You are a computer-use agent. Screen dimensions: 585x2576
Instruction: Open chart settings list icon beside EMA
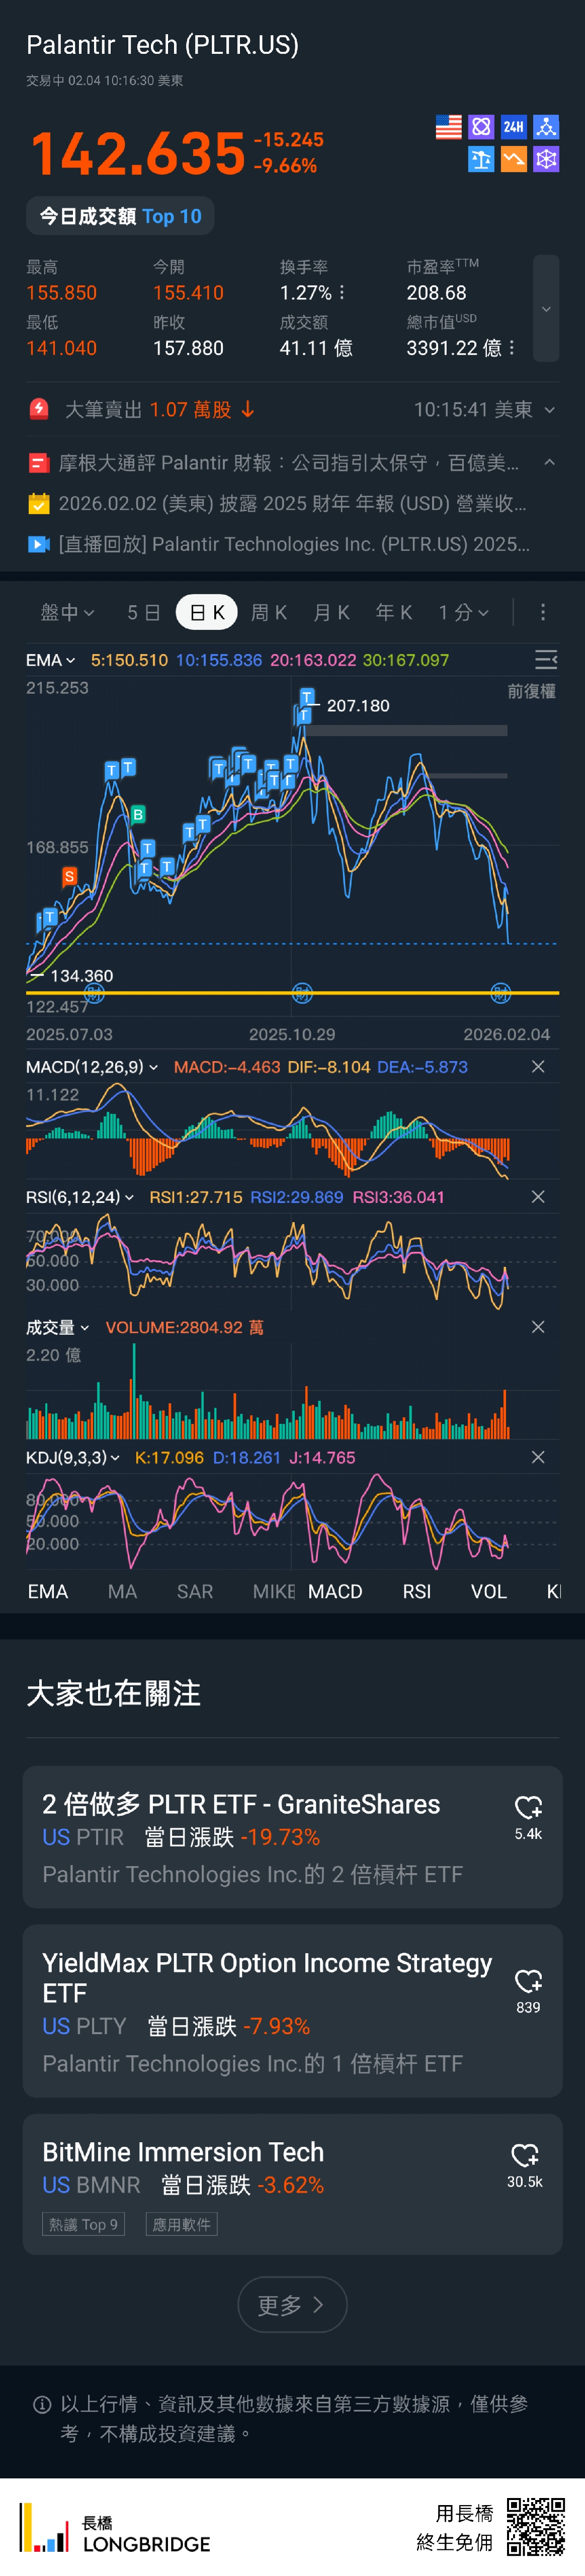545,660
